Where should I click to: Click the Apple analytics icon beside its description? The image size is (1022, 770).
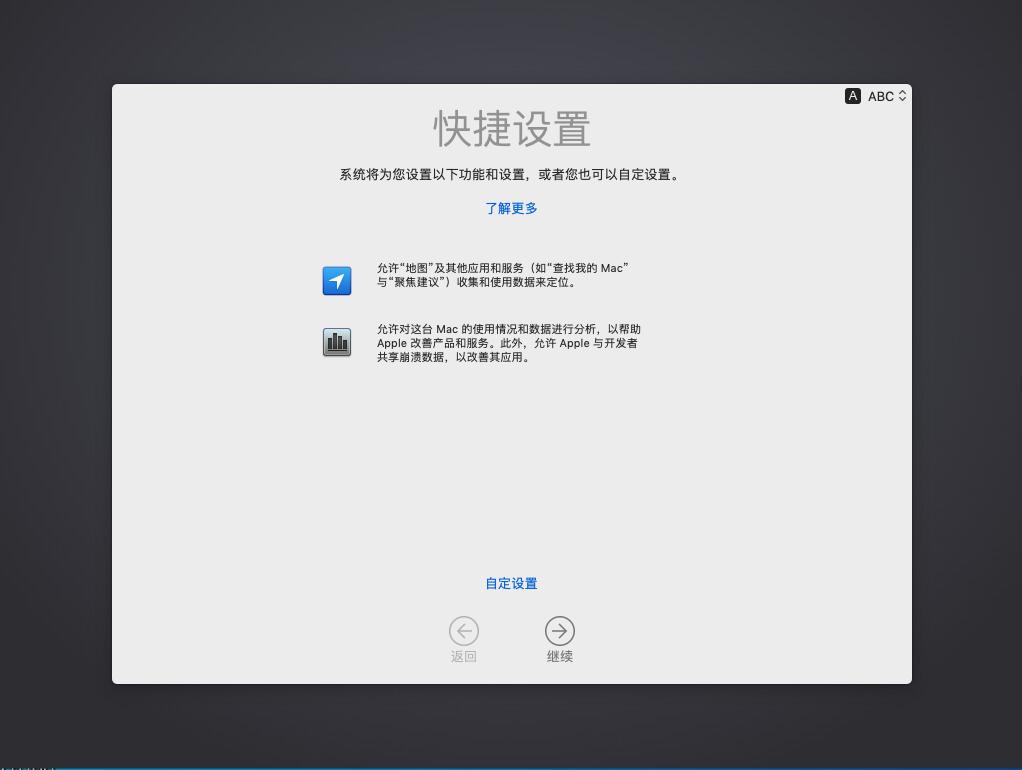[x=337, y=342]
